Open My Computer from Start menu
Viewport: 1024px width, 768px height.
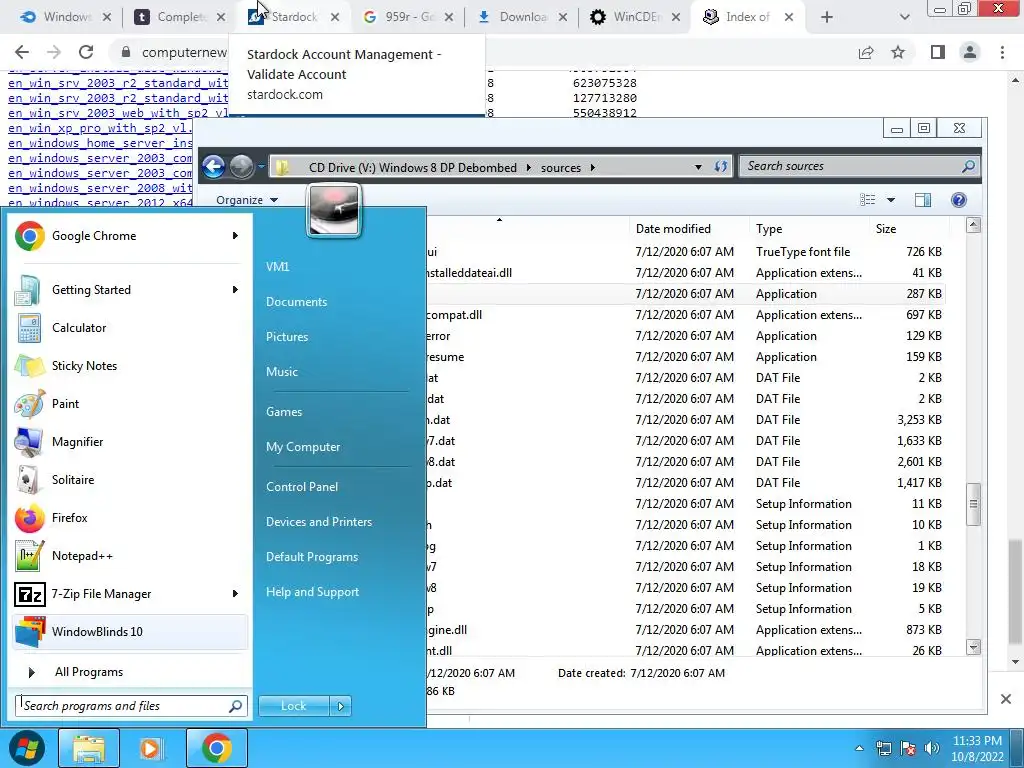click(303, 447)
